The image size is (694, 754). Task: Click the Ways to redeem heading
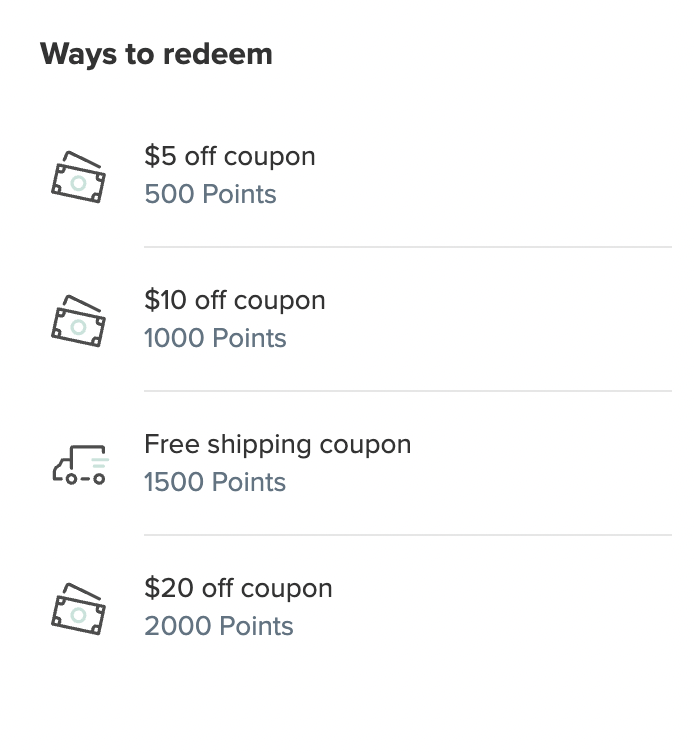tap(156, 54)
